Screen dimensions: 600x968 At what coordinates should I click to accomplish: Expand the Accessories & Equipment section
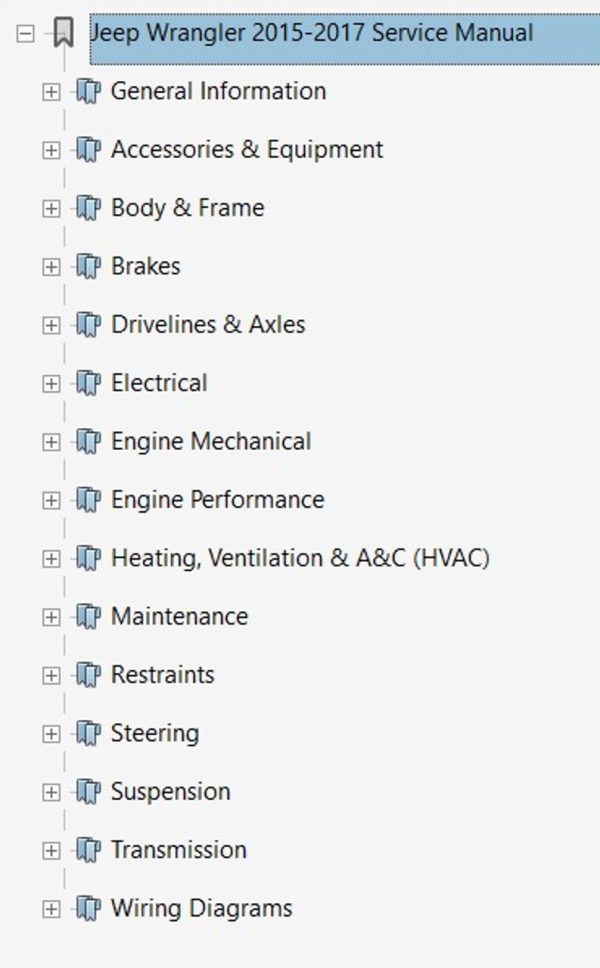click(51, 150)
